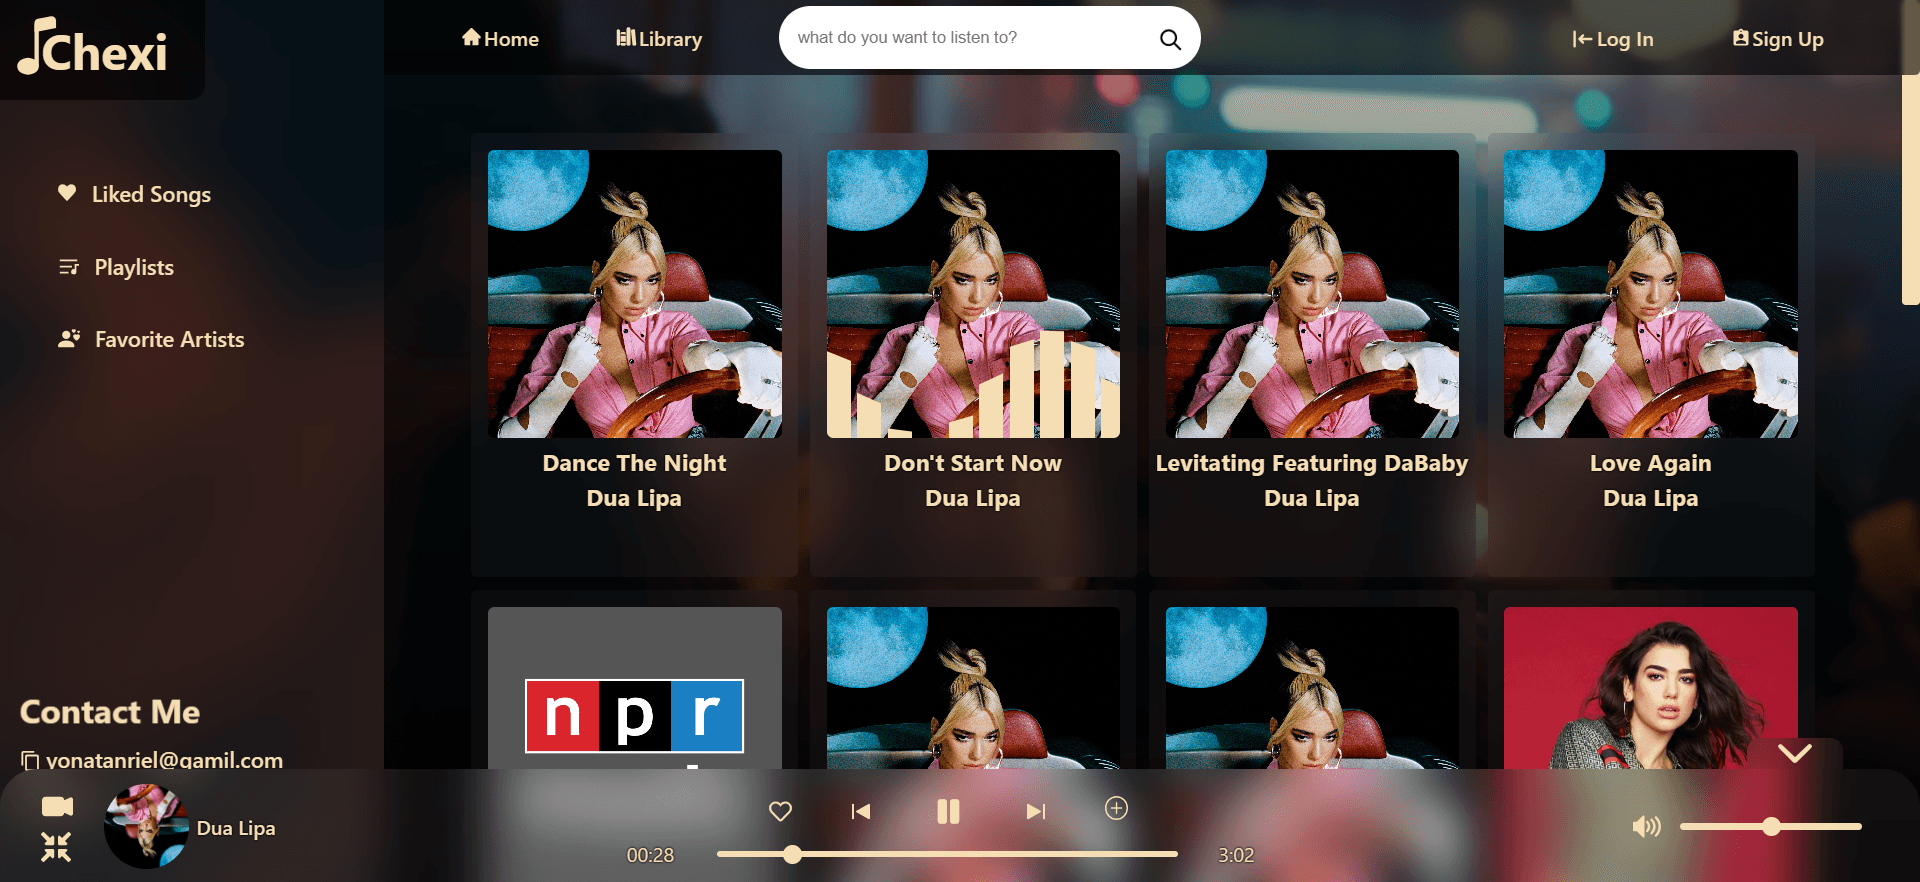This screenshot has height=882, width=1920.
Task: Click the Chexi logo
Action: (x=92, y=47)
